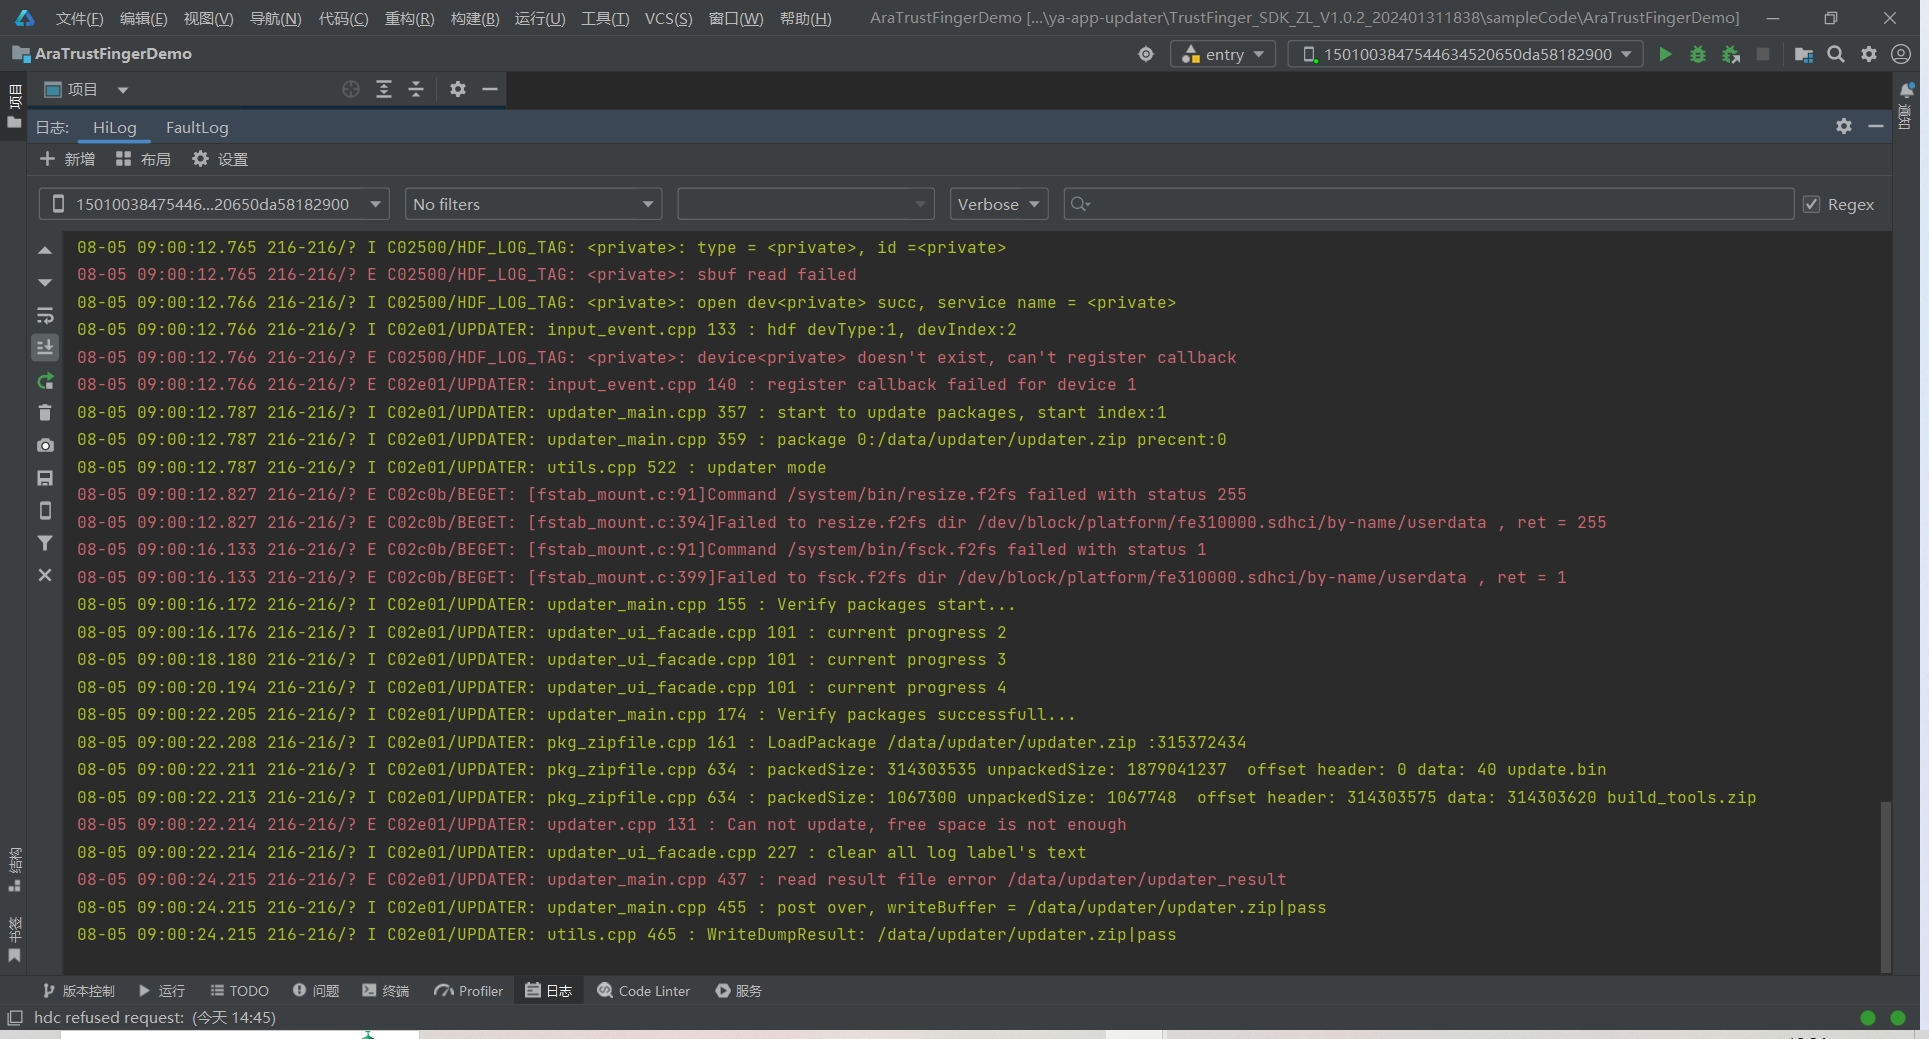Expand the project view dropdown arrow
The width and height of the screenshot is (1929, 1039).
pyautogui.click(x=123, y=90)
